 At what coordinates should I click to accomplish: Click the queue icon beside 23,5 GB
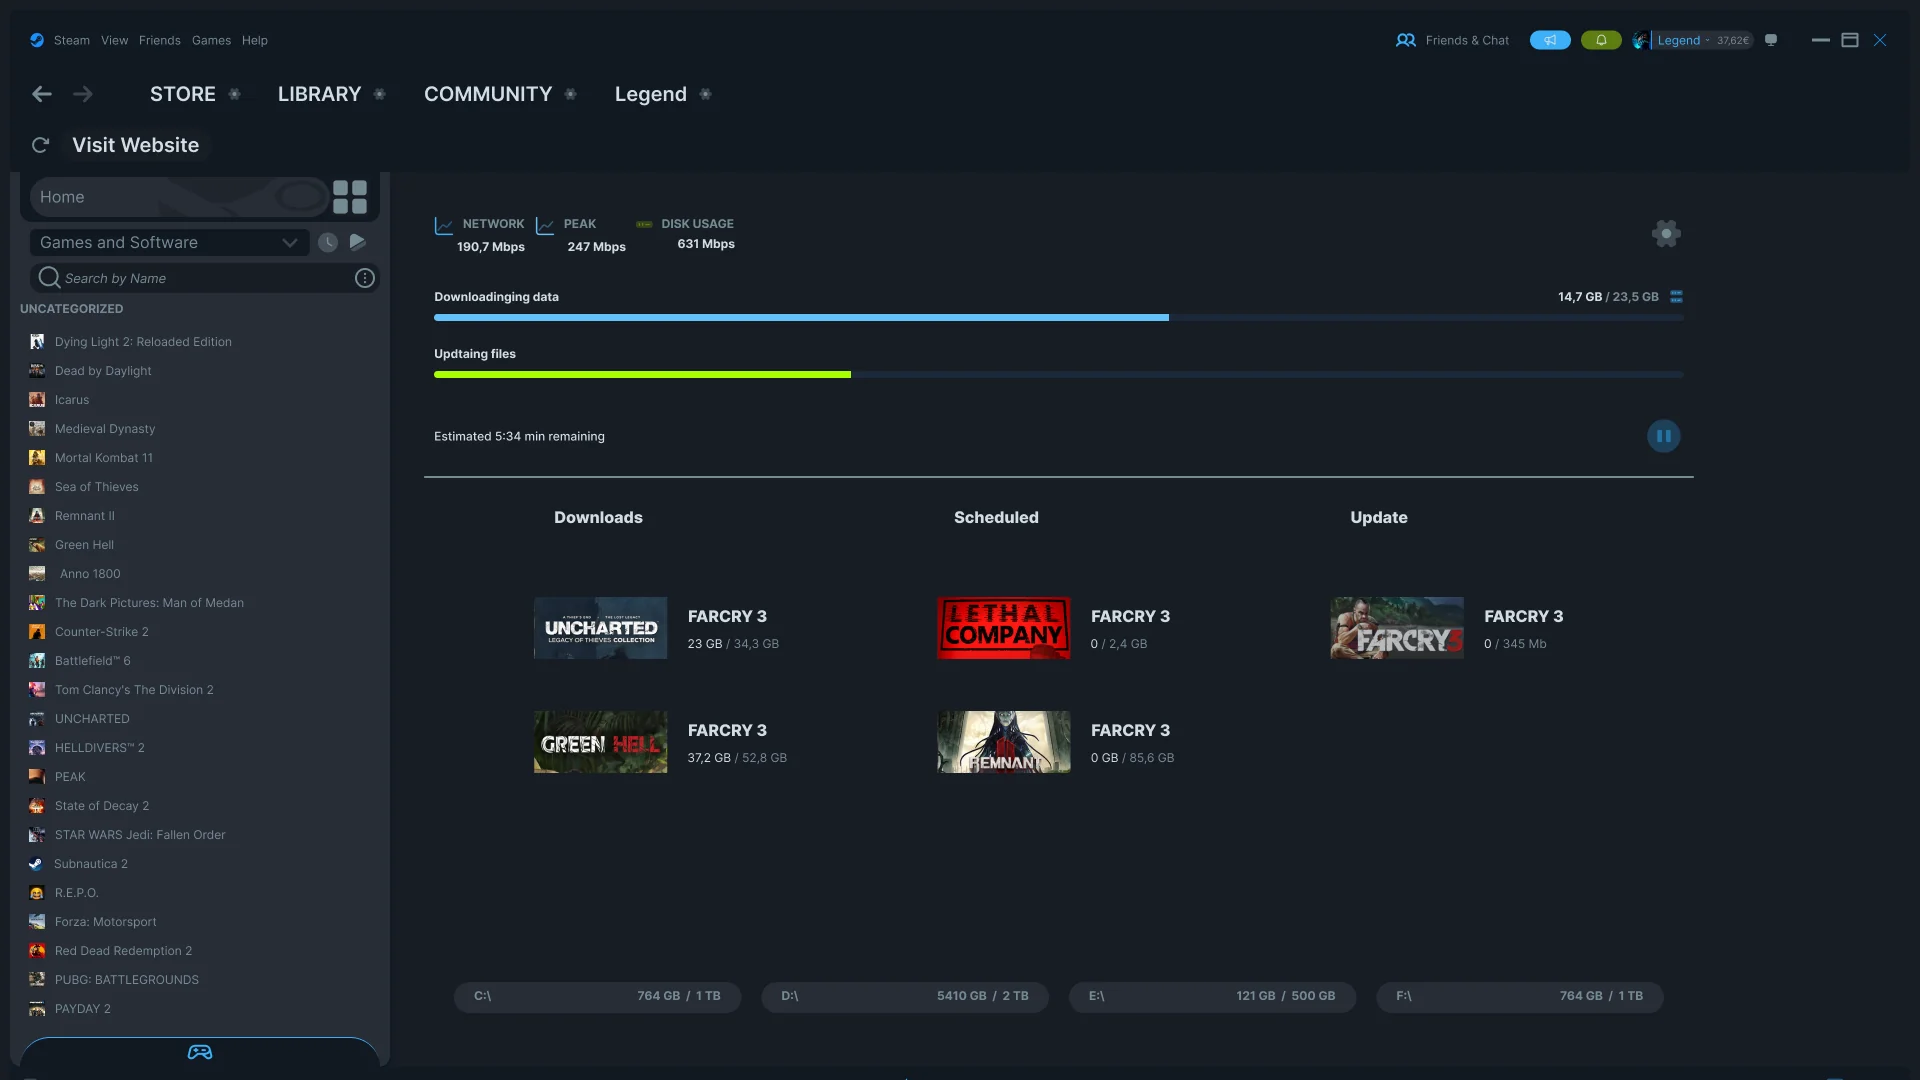click(x=1677, y=297)
